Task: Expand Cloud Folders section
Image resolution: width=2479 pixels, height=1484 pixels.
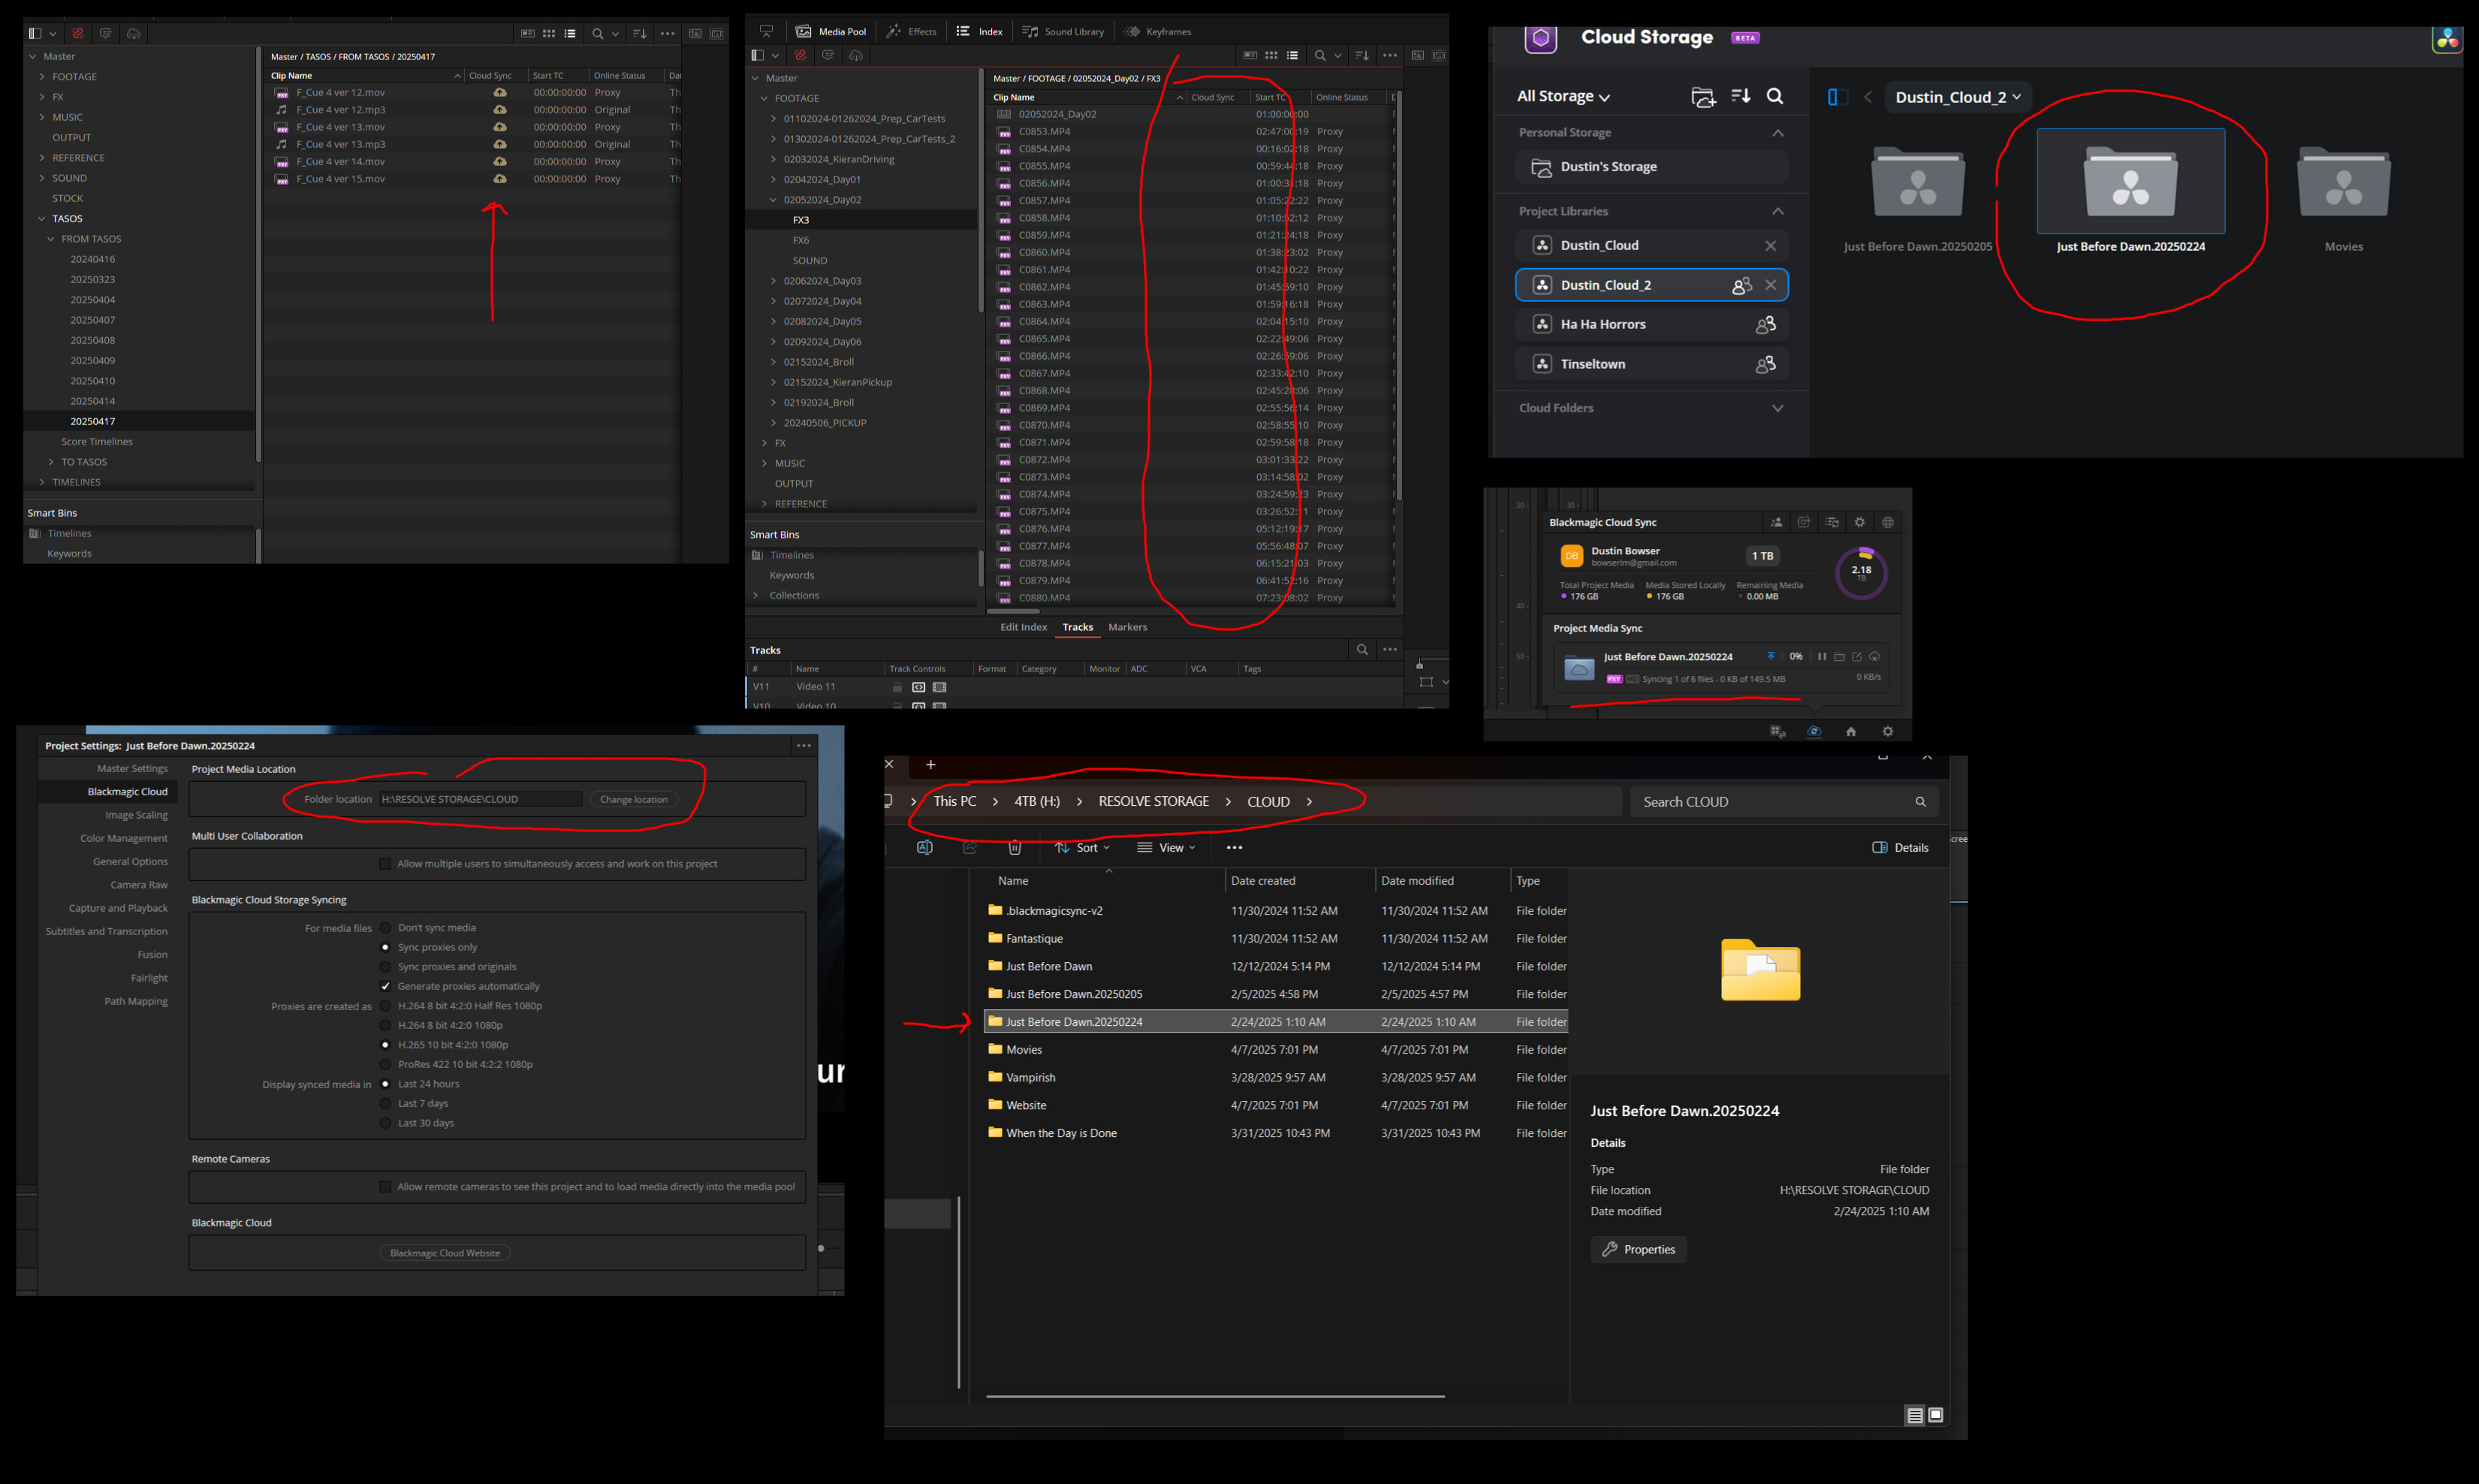Action: [x=1778, y=408]
